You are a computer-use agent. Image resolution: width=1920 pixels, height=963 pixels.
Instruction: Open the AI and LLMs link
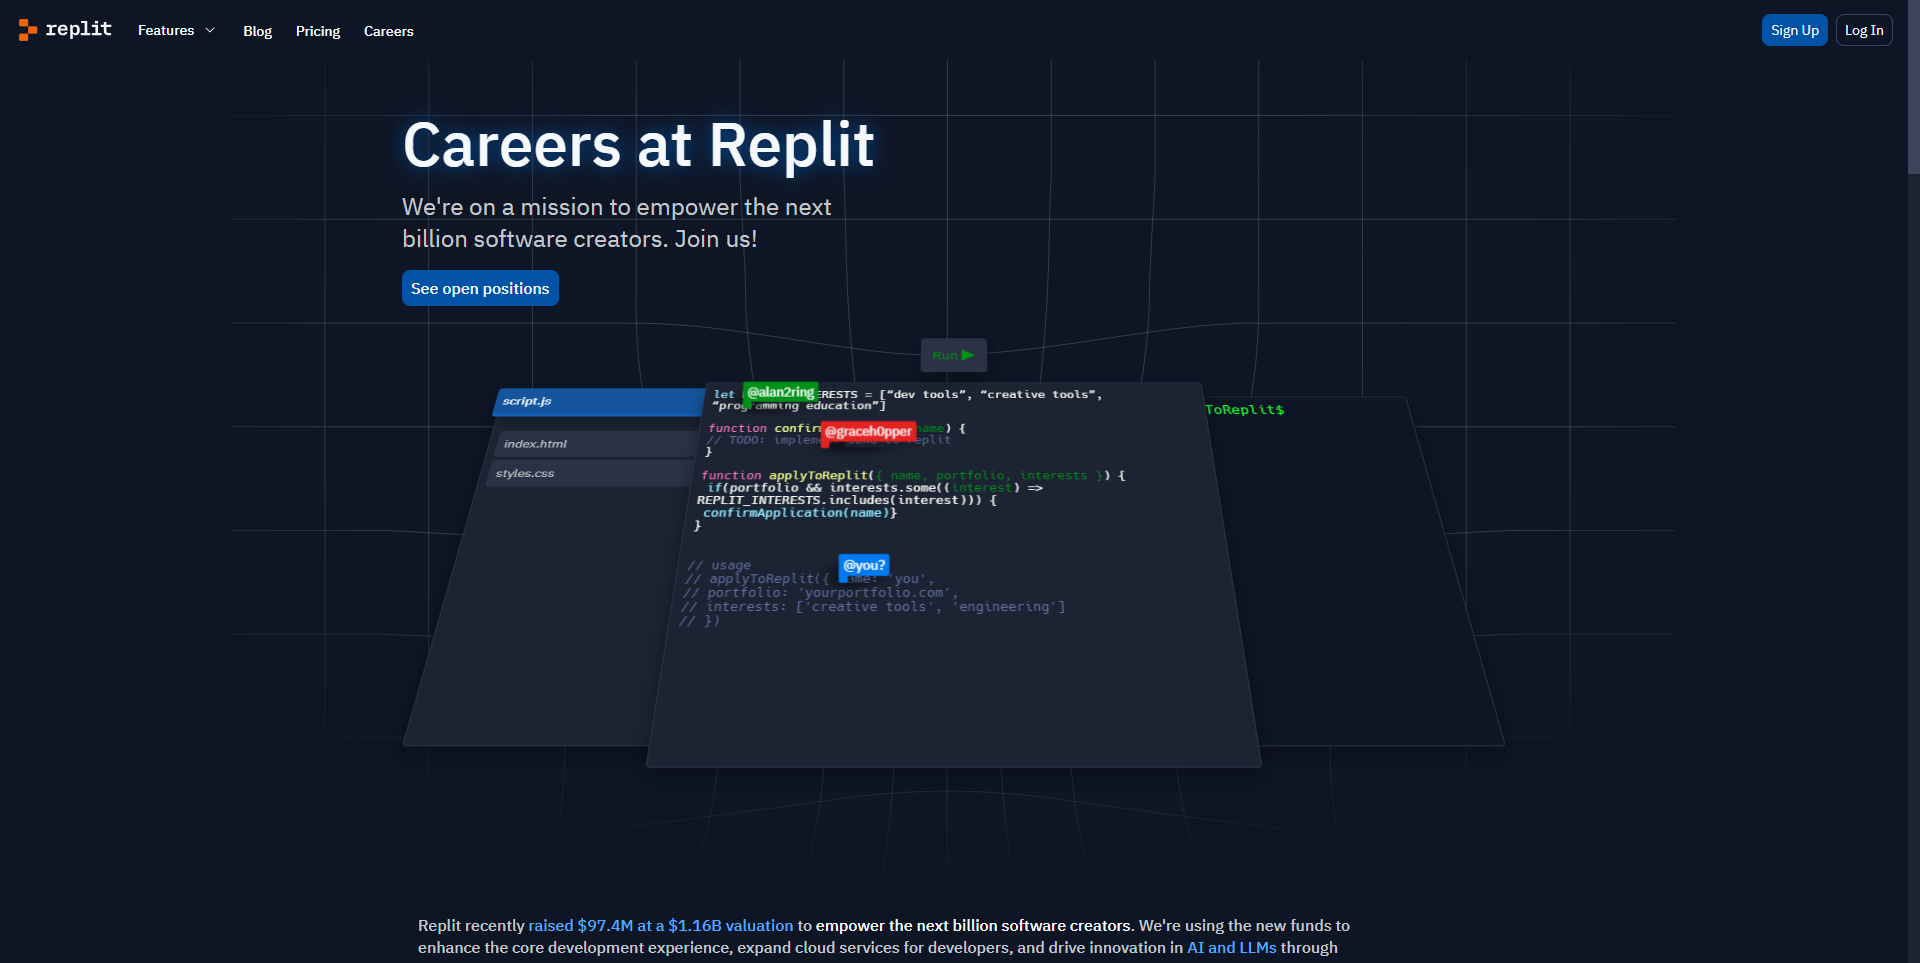[x=1231, y=948]
